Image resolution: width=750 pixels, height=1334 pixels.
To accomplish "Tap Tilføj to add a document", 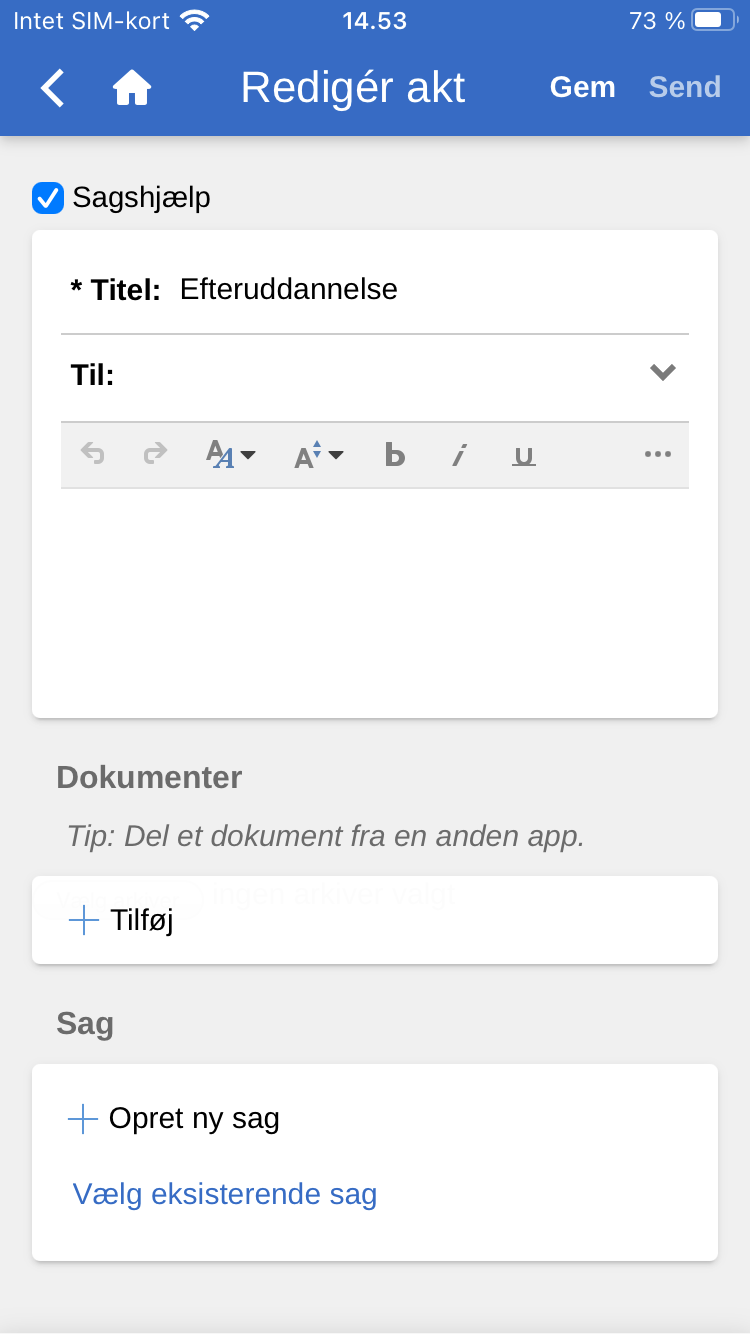I will click(x=122, y=920).
